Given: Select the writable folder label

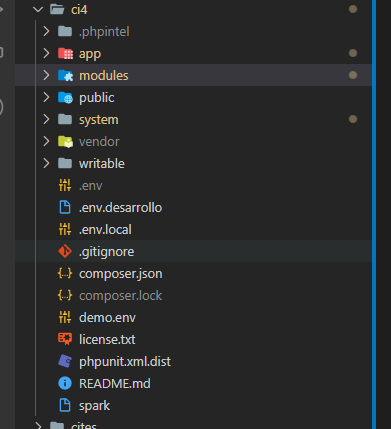Looking at the screenshot, I should (x=102, y=164).
